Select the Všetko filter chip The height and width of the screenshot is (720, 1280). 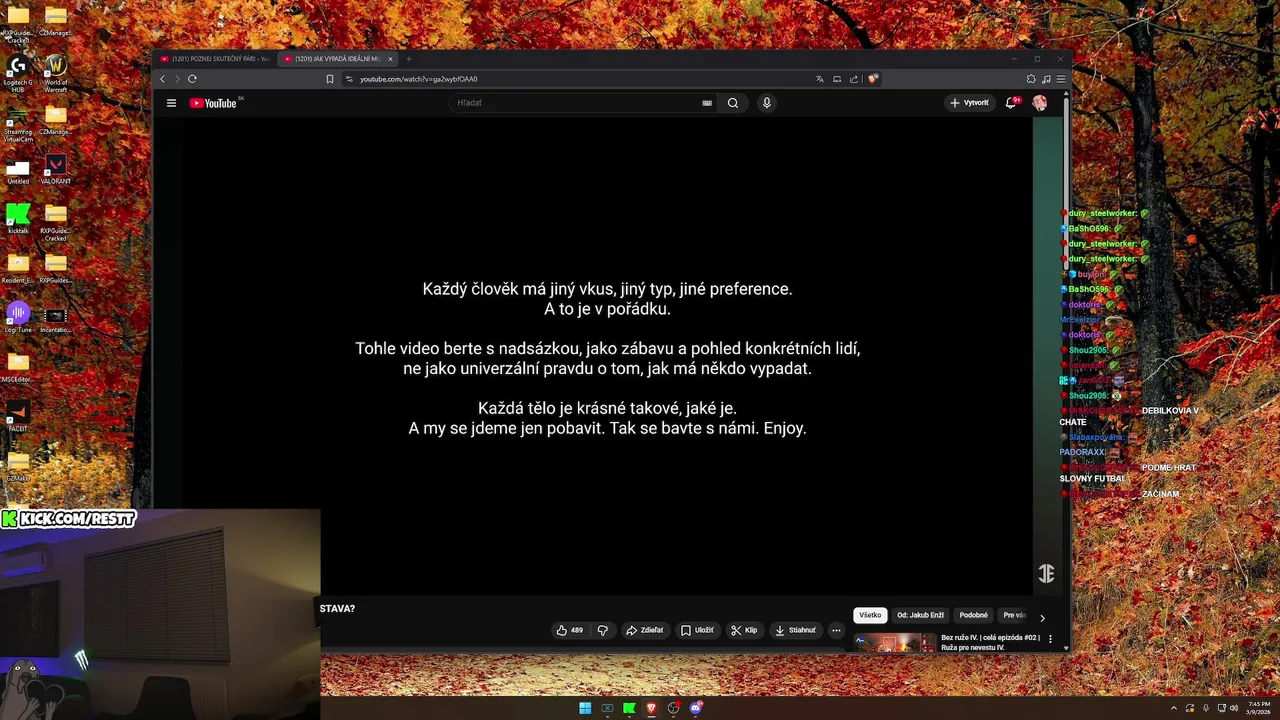tap(870, 615)
